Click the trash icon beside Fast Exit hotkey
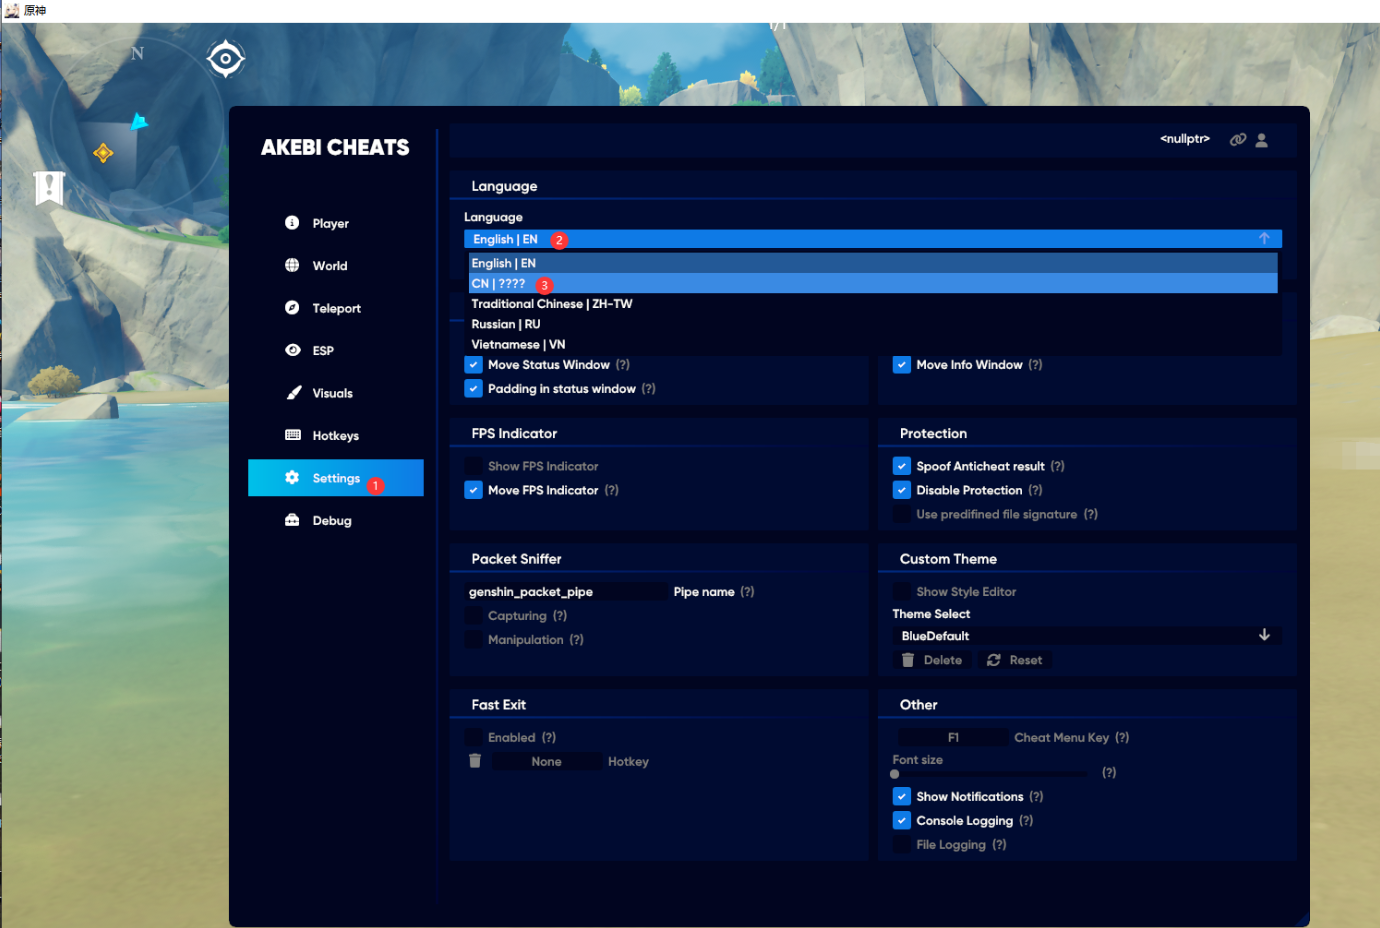Screen dimensions: 1380x928 pyautogui.click(x=475, y=761)
